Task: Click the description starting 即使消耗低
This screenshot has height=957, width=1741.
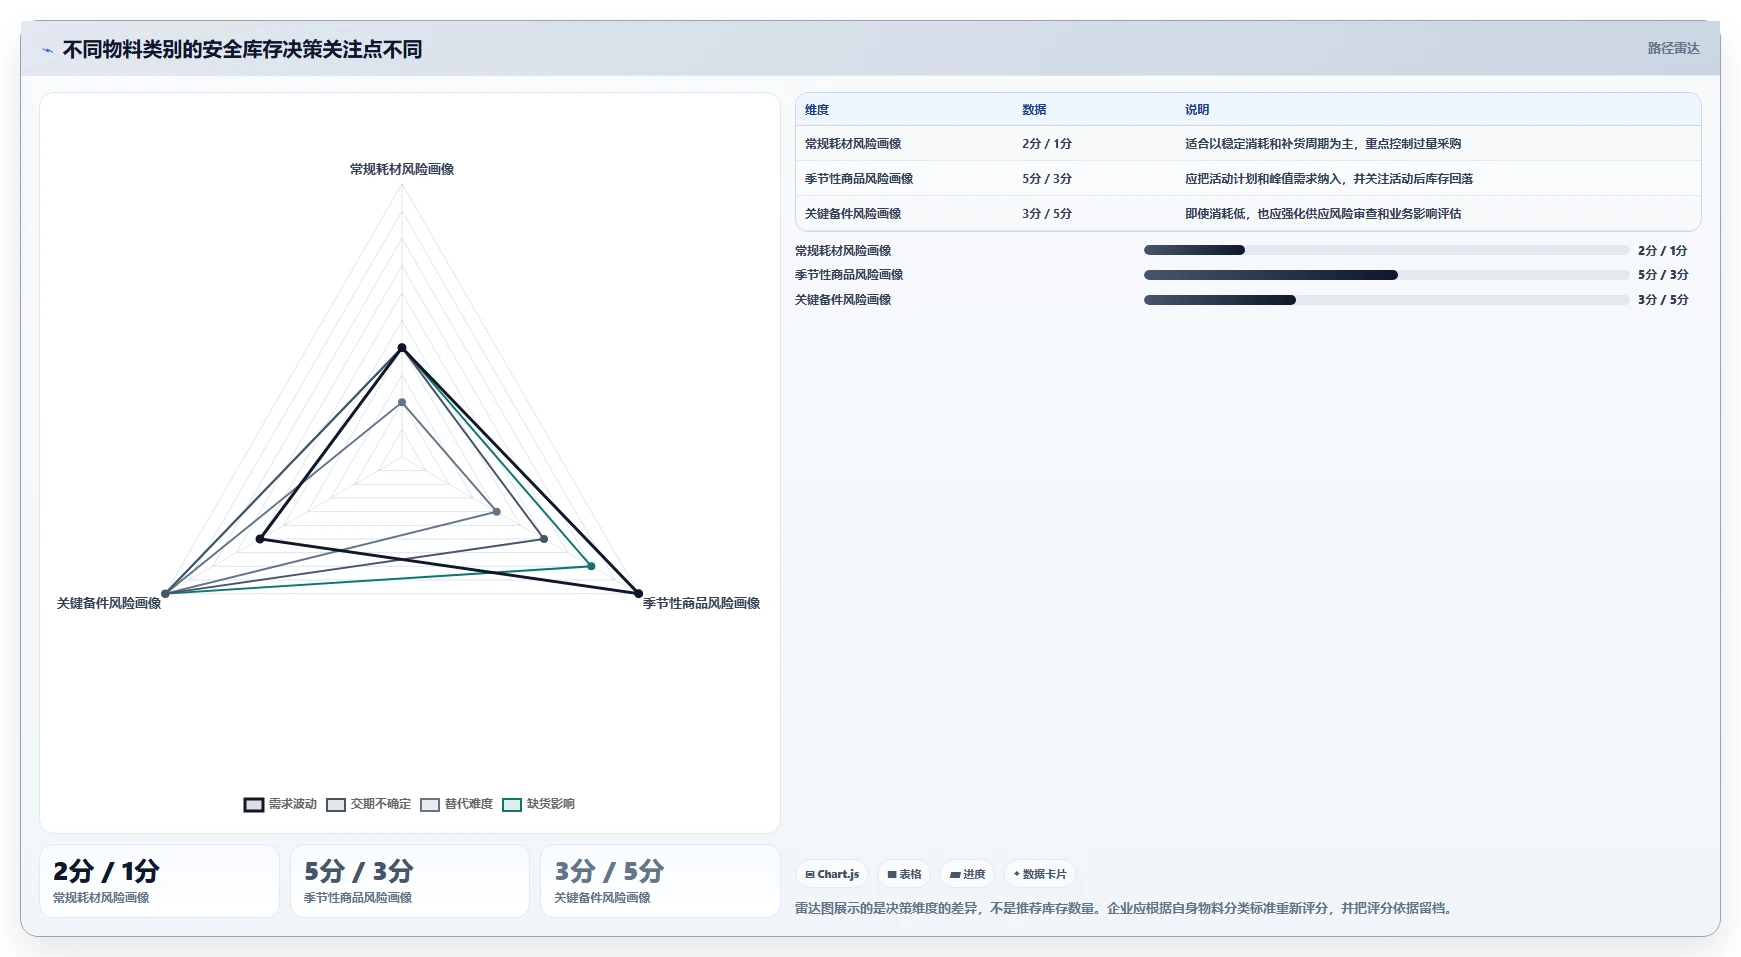Action: pyautogui.click(x=1323, y=214)
